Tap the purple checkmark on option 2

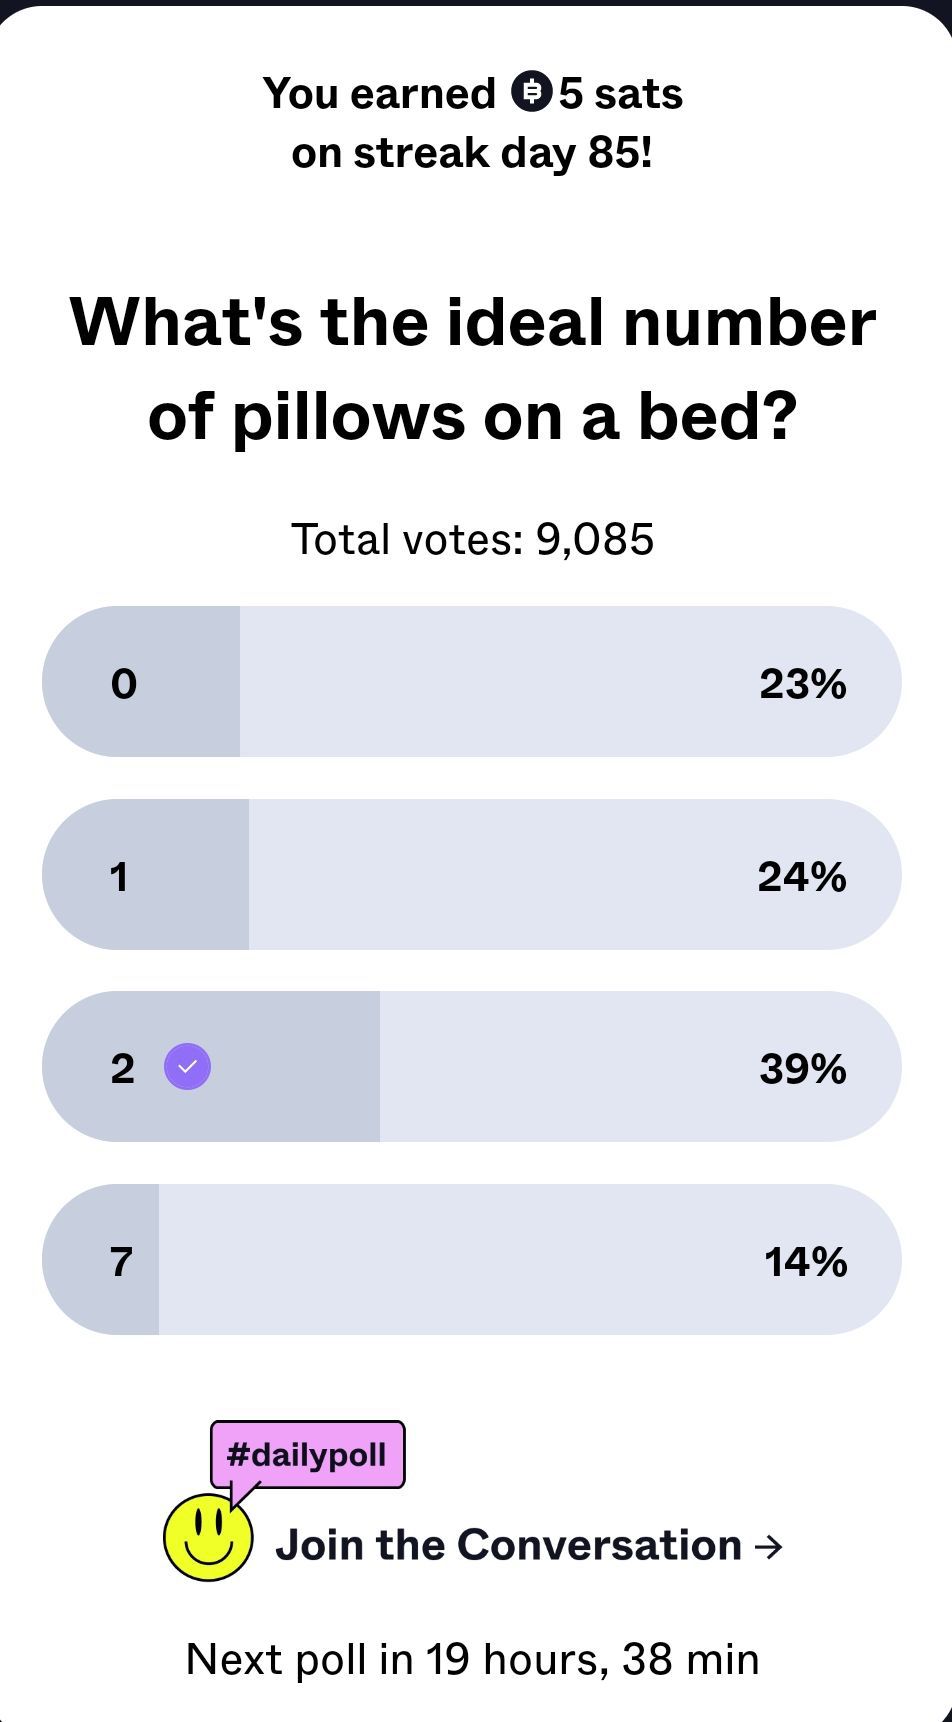(187, 1067)
